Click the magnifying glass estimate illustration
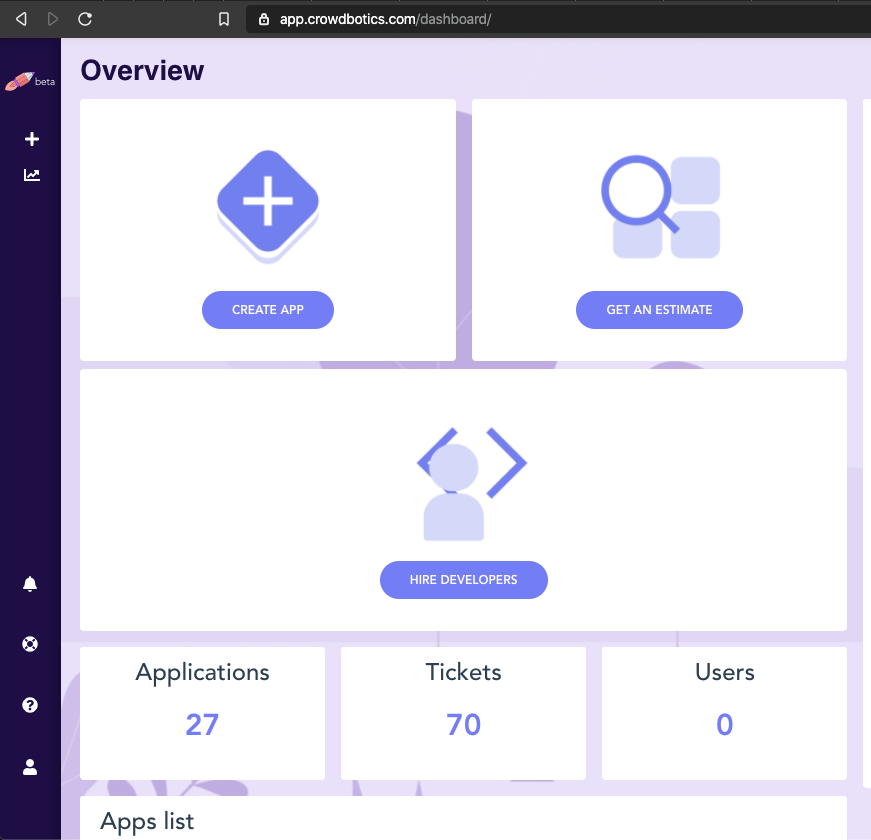871x840 pixels. 659,206
